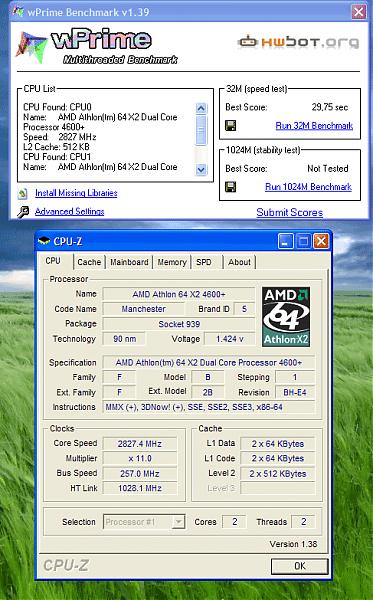This screenshot has width=373, height=600.
Task: Click the wPrime title bar application icon
Action: click(x=18, y=12)
